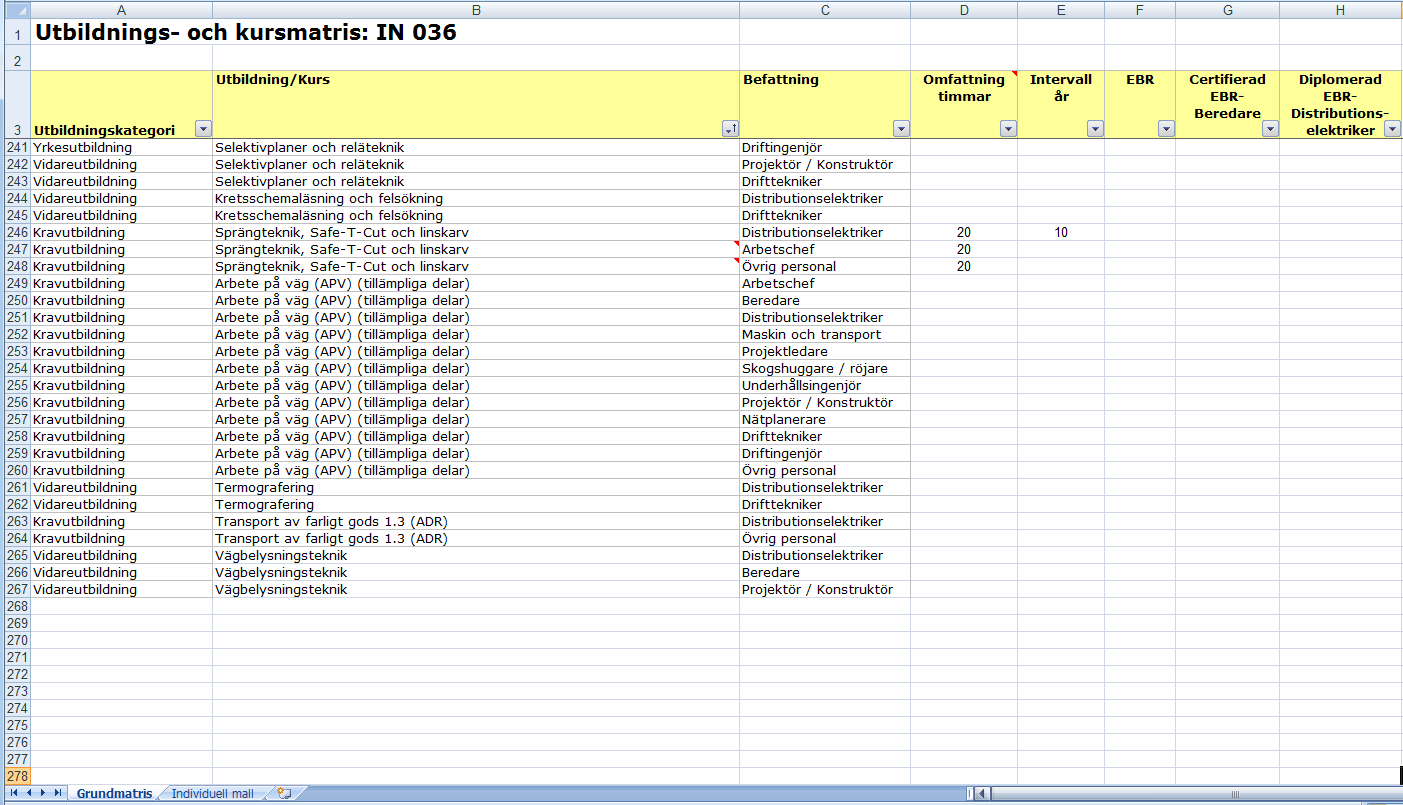Screen dimensions: 1403x805
Task: Select column E header
Action: point(1061,10)
